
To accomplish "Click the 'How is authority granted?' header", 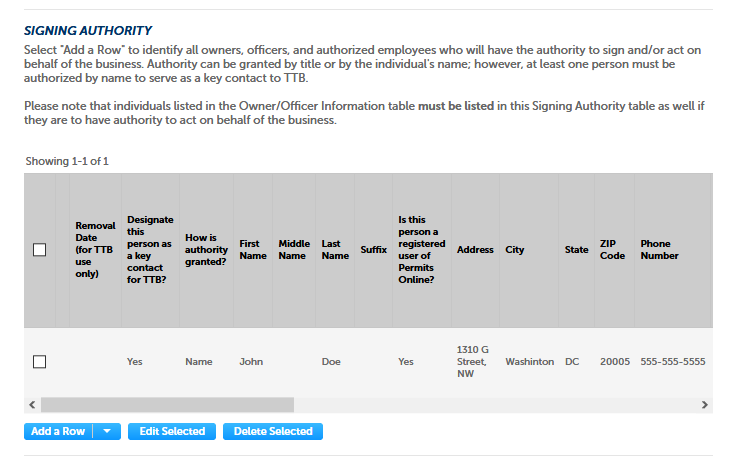I will (x=206, y=250).
